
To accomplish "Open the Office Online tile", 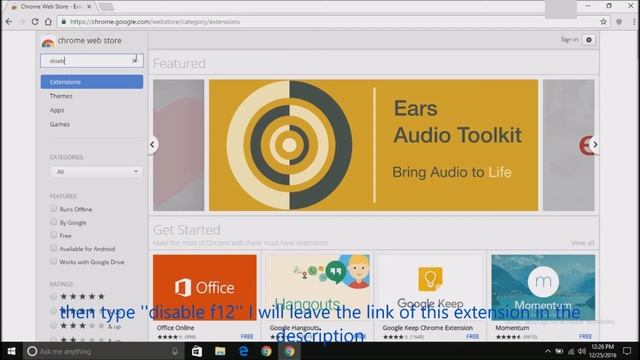I will pyautogui.click(x=205, y=298).
